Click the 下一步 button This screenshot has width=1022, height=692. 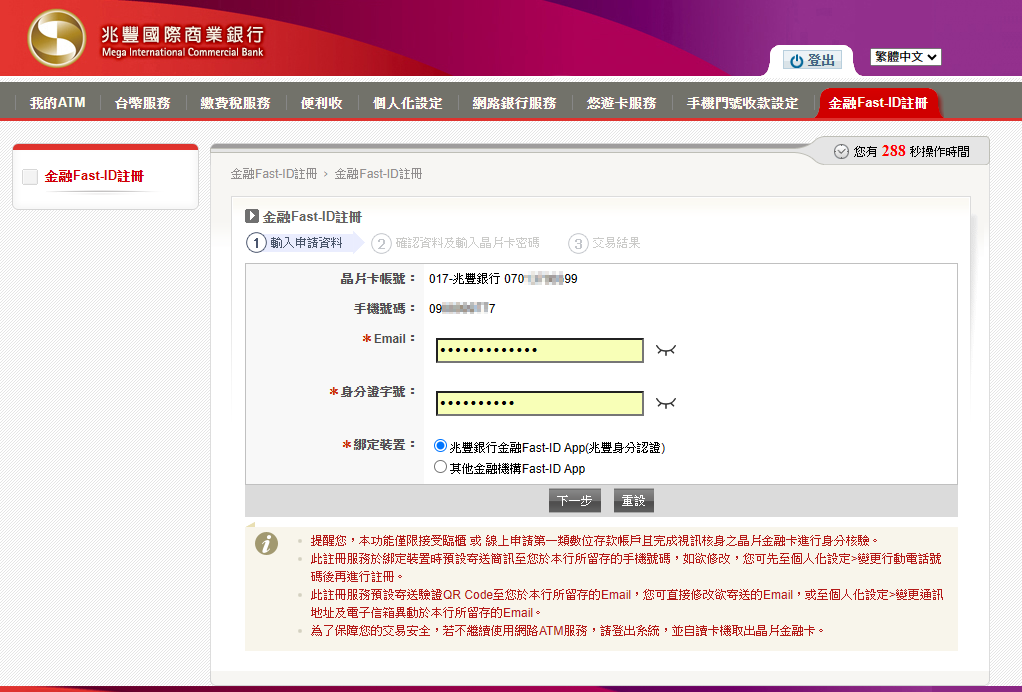coord(574,500)
